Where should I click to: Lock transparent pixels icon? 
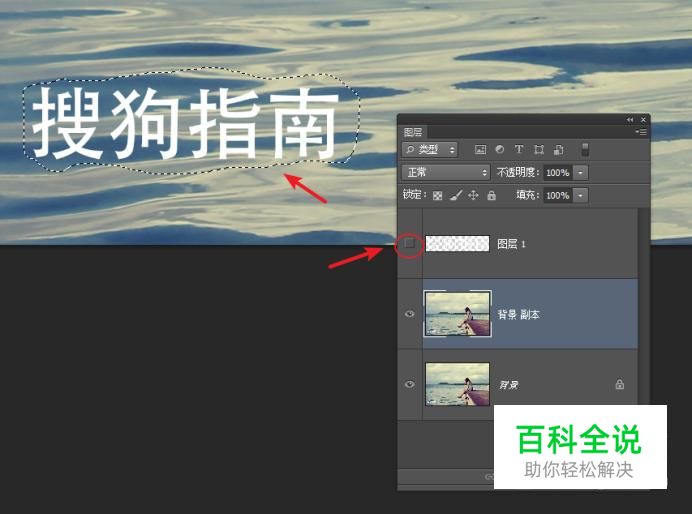click(437, 195)
